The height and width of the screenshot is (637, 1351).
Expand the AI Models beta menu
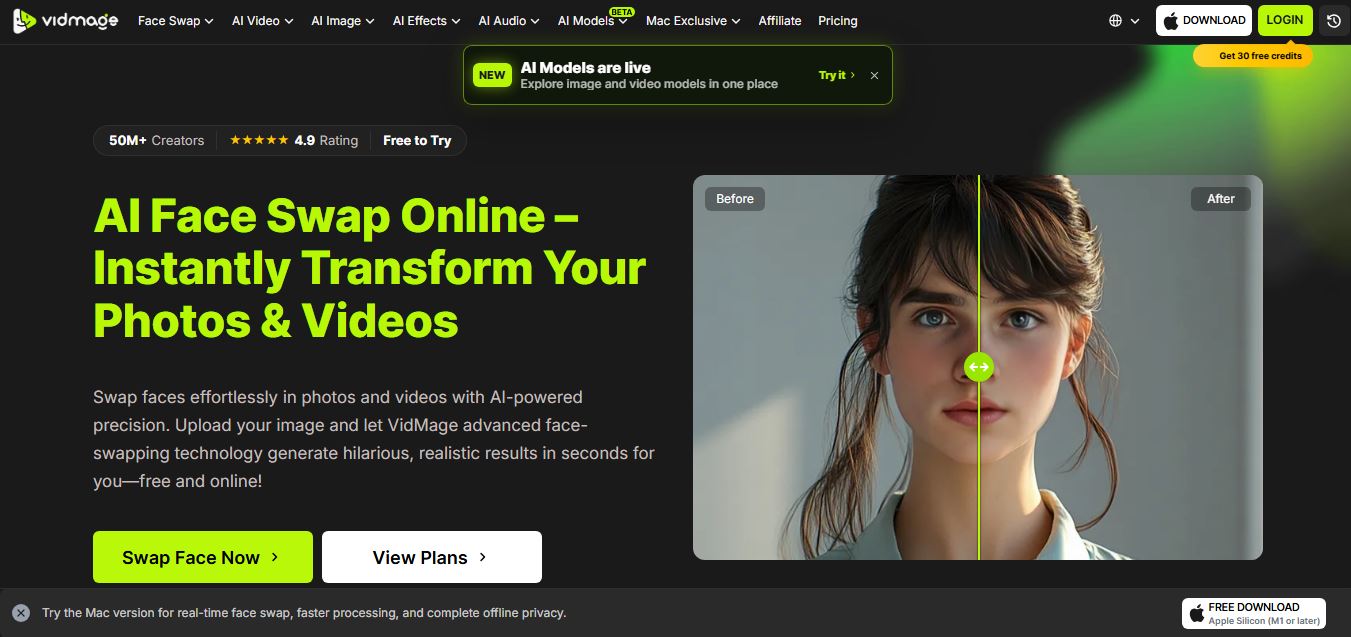point(592,20)
